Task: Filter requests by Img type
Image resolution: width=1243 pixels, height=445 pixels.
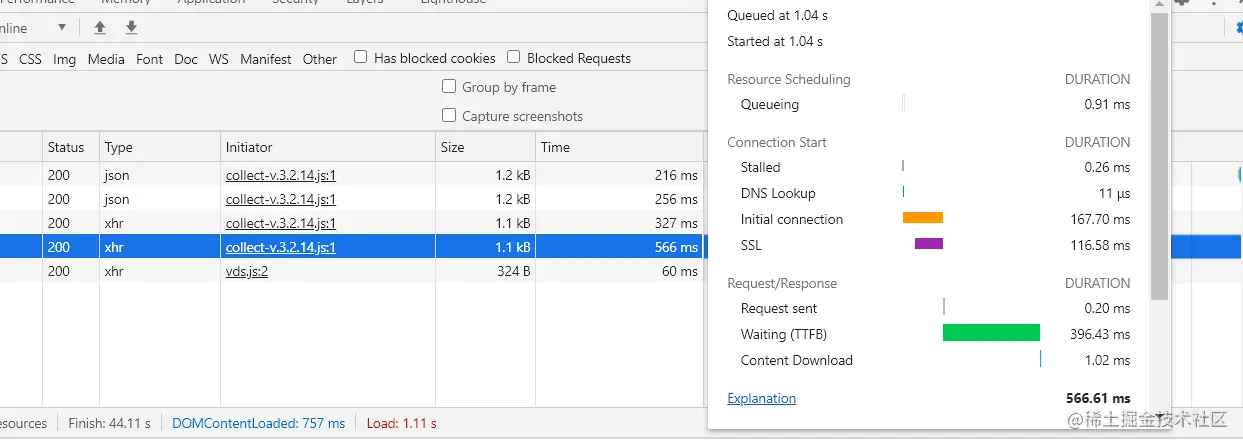Action: pos(65,59)
